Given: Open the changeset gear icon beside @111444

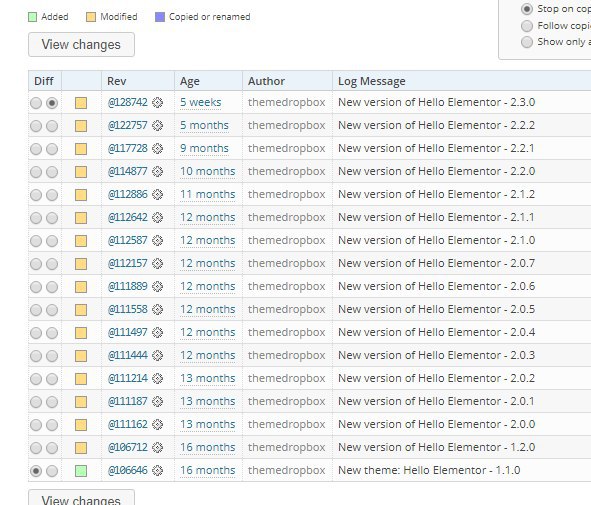Looking at the screenshot, I should point(158,355).
